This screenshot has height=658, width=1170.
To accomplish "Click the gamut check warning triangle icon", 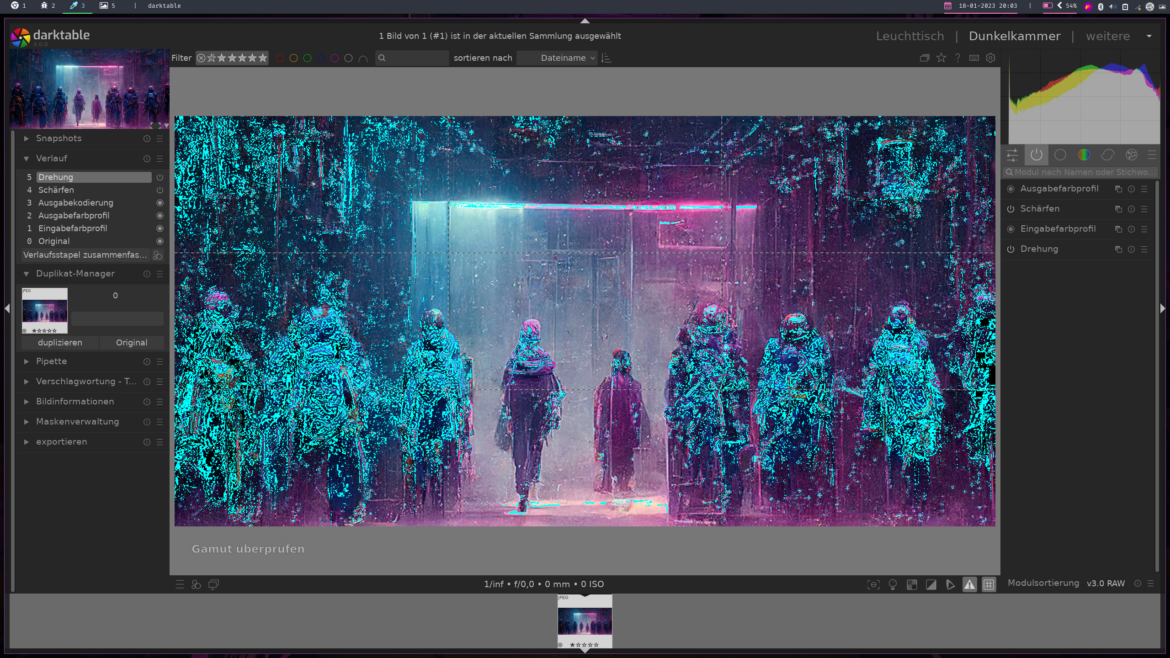I will [x=969, y=585].
